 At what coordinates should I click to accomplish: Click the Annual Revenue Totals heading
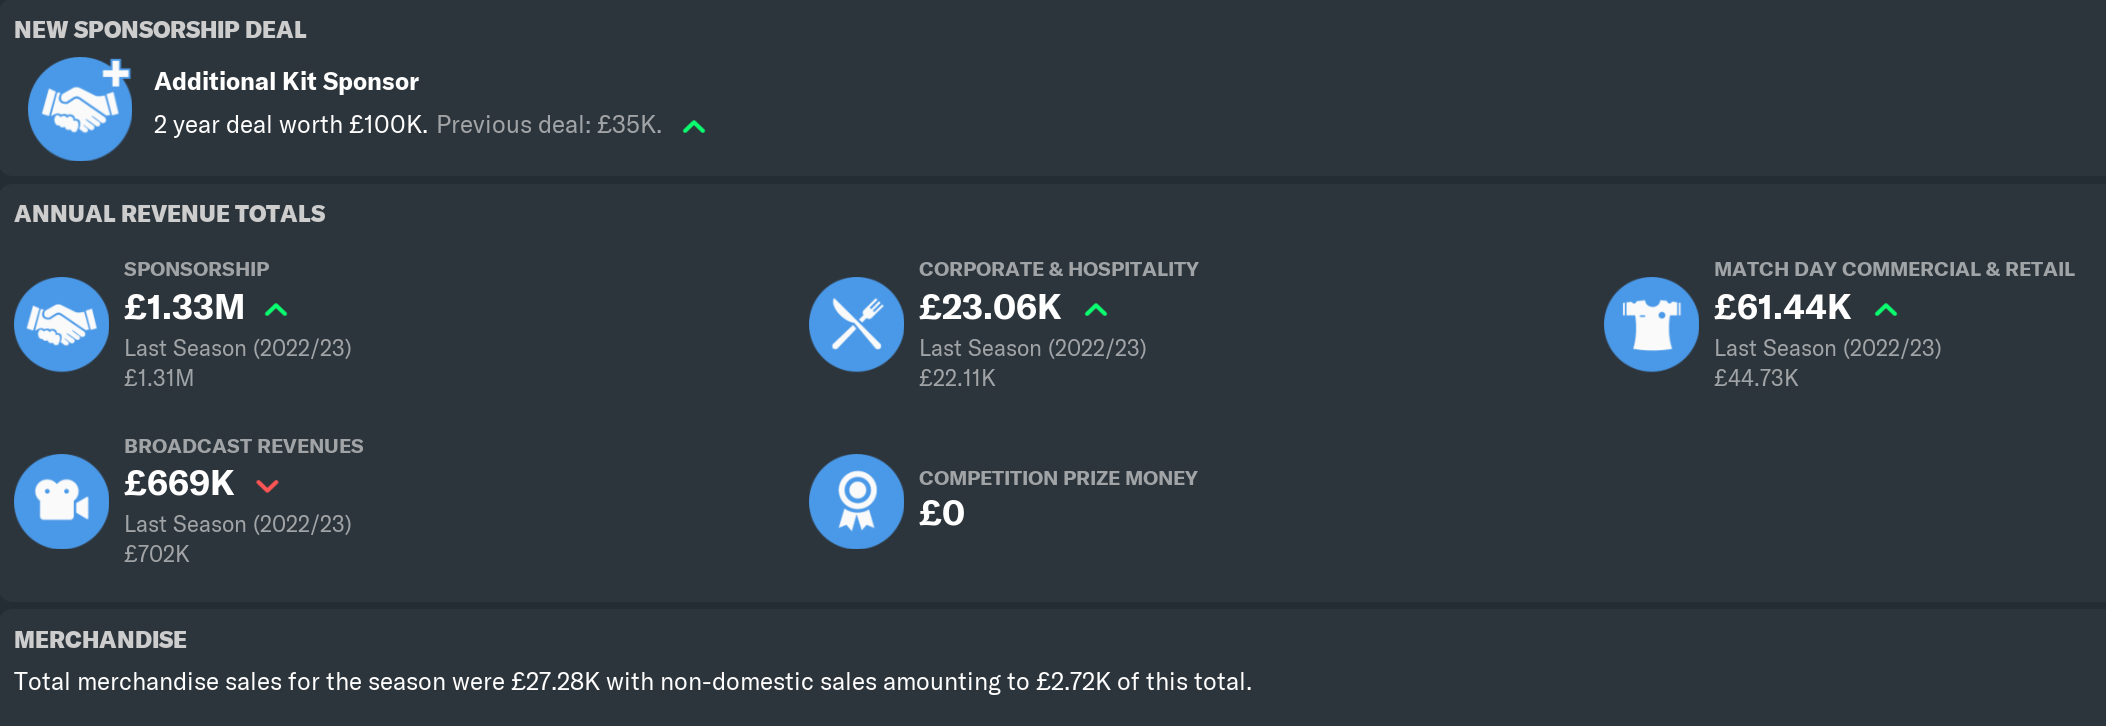click(x=170, y=214)
